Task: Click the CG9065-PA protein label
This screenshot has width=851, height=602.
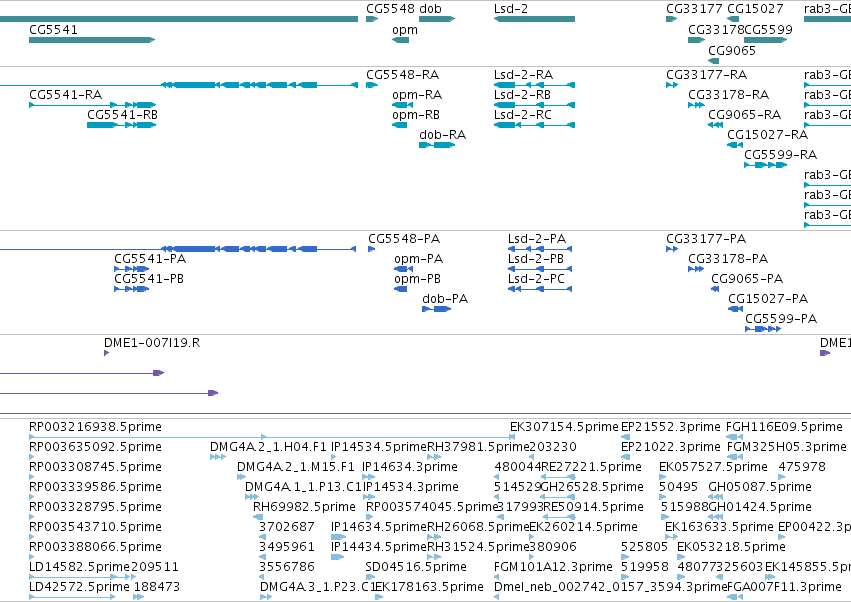Action: (x=747, y=279)
